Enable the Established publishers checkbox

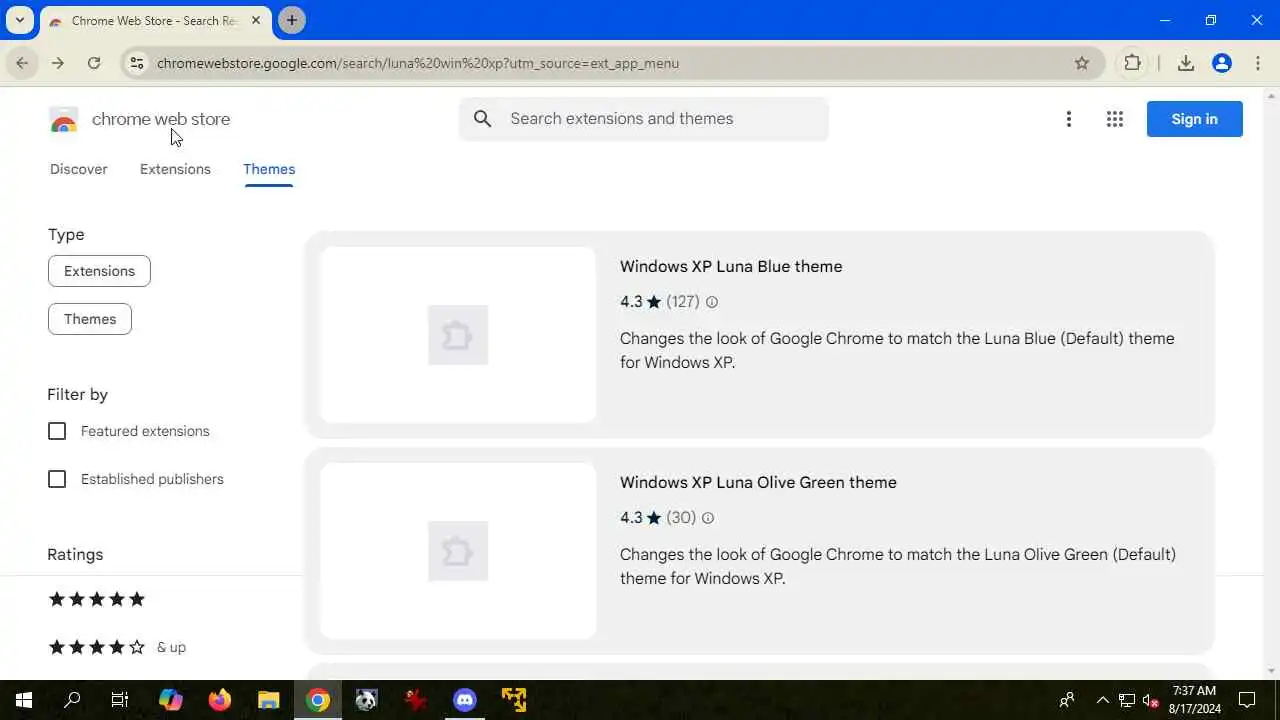tap(57, 479)
